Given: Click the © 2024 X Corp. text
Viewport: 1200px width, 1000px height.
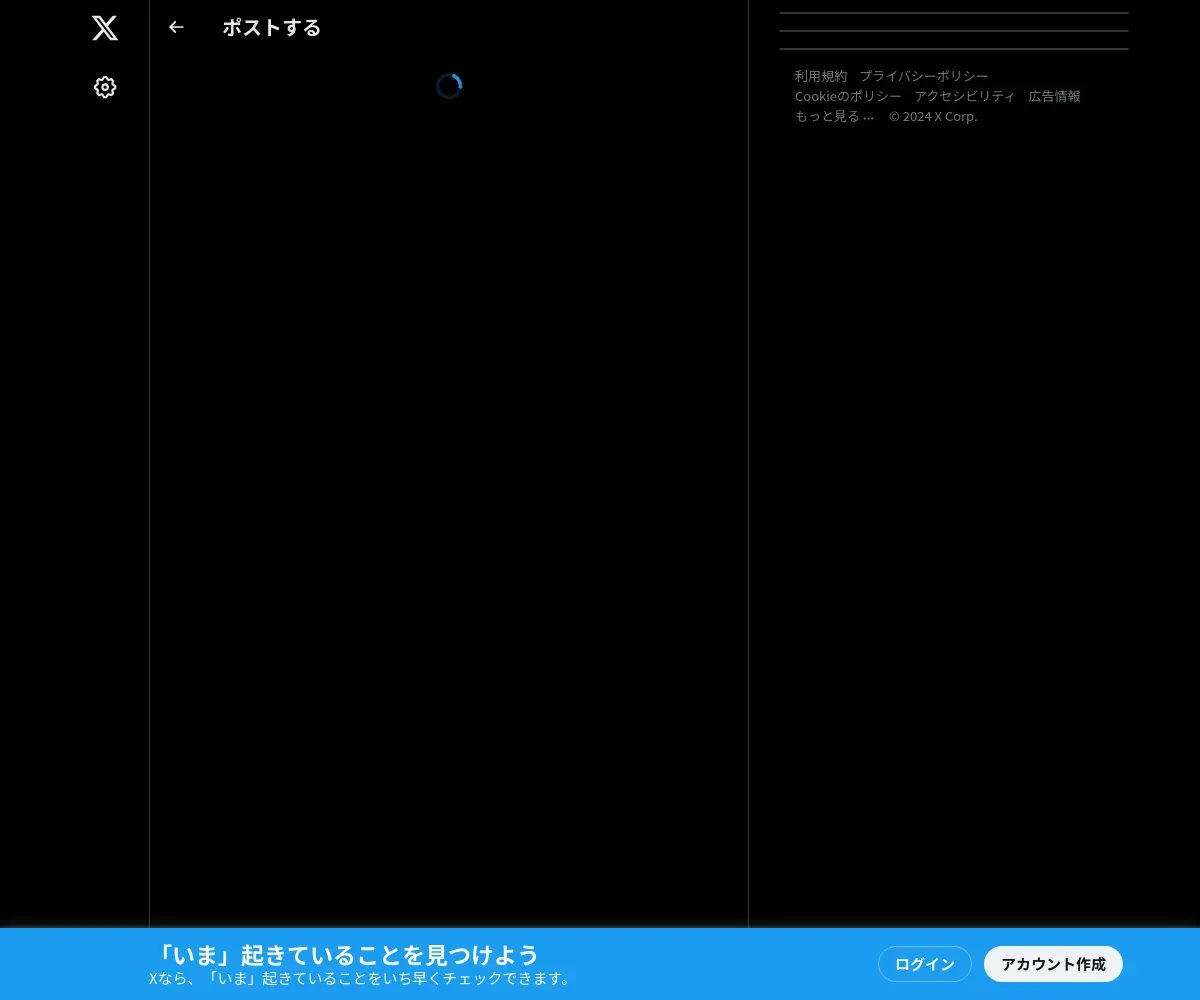Looking at the screenshot, I should [x=933, y=116].
